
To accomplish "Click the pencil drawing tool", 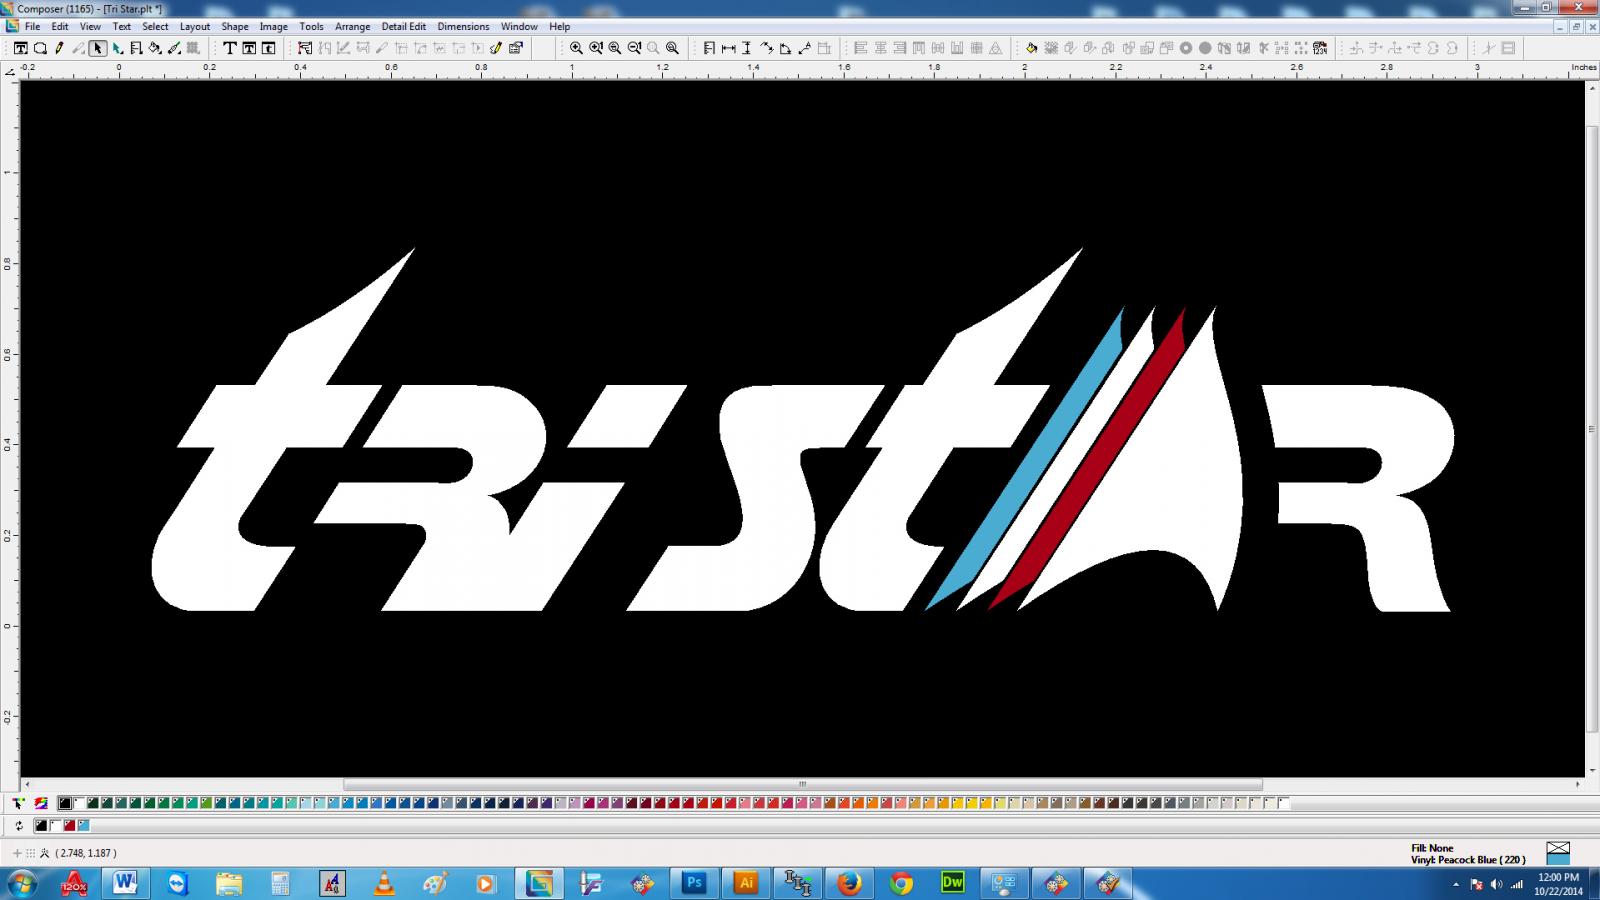I will pos(59,48).
